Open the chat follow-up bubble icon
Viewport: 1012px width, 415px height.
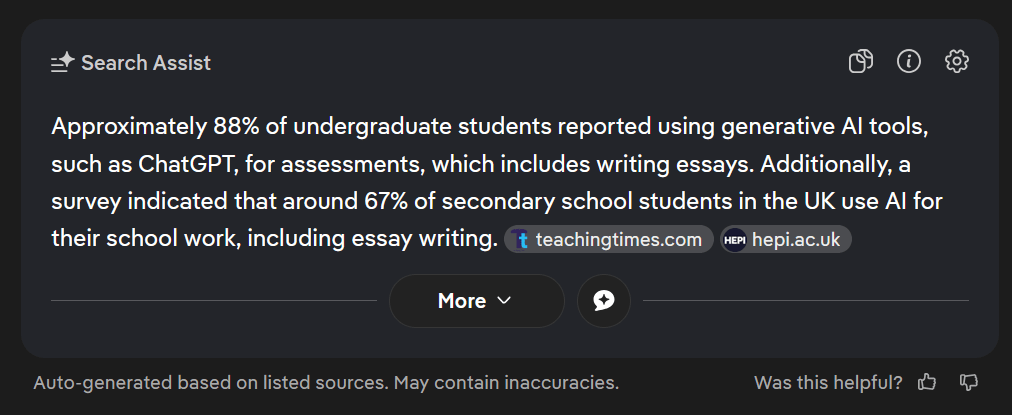(x=604, y=301)
